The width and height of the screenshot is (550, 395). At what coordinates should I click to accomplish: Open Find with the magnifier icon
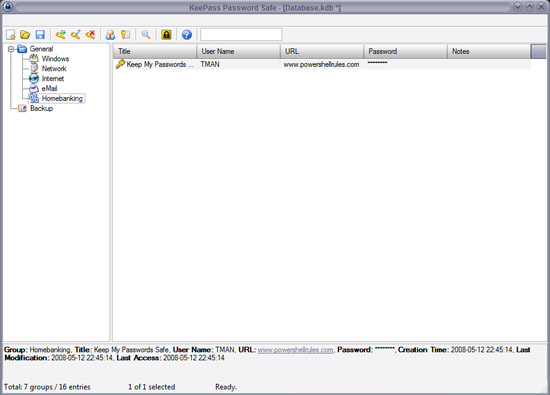click(x=146, y=34)
